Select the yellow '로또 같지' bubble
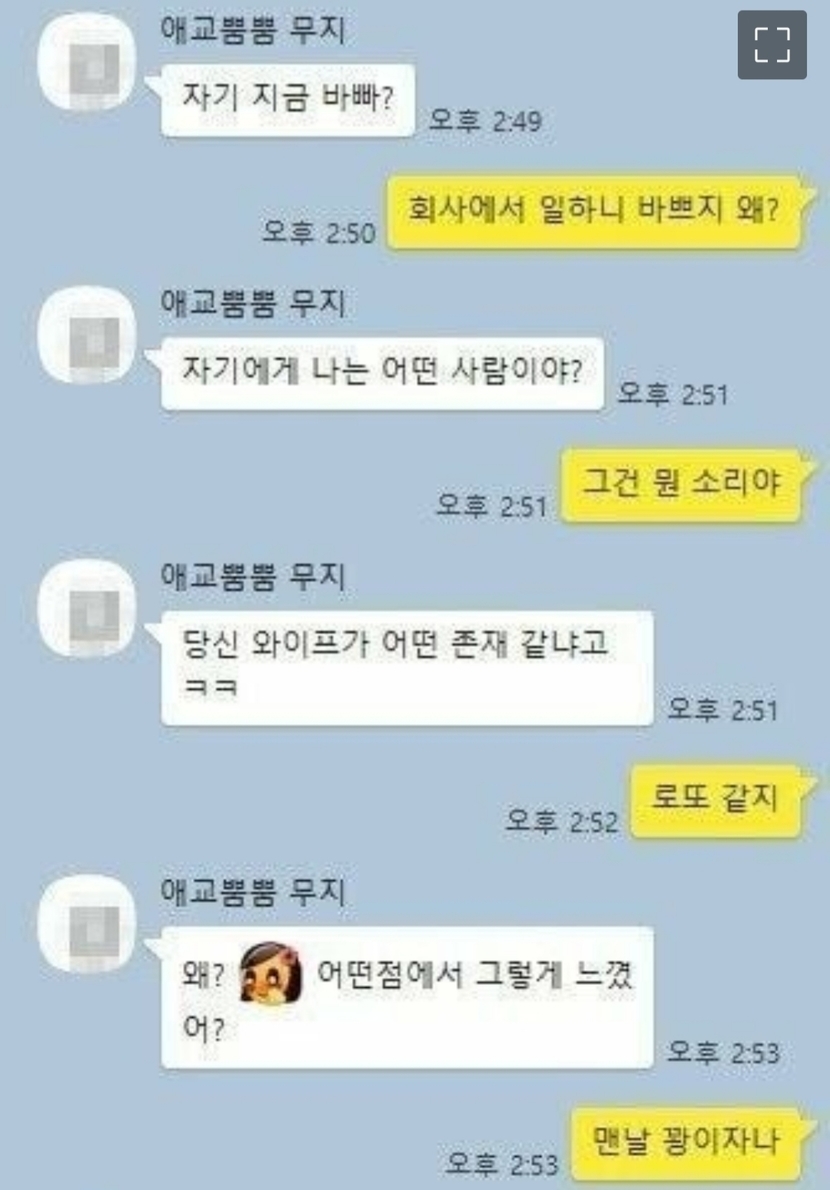This screenshot has height=1190, width=830. (716, 801)
